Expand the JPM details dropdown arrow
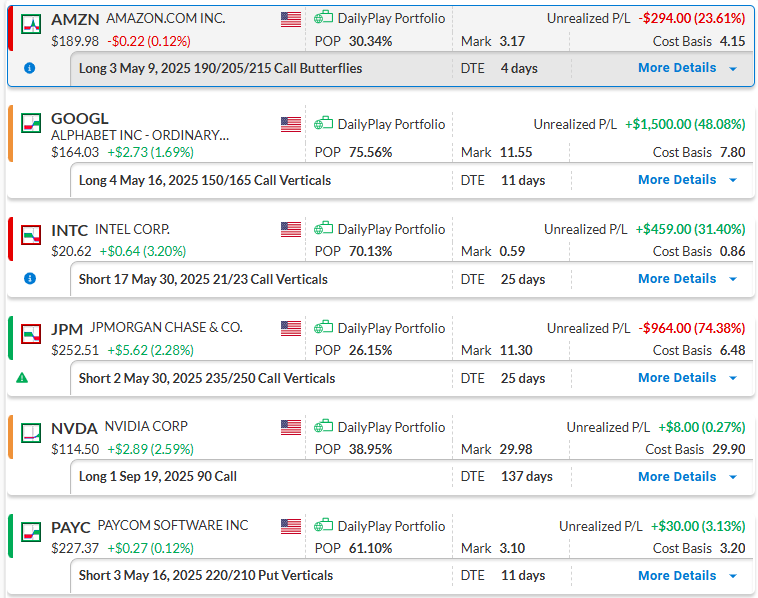This screenshot has height=598, width=758. coord(733,378)
